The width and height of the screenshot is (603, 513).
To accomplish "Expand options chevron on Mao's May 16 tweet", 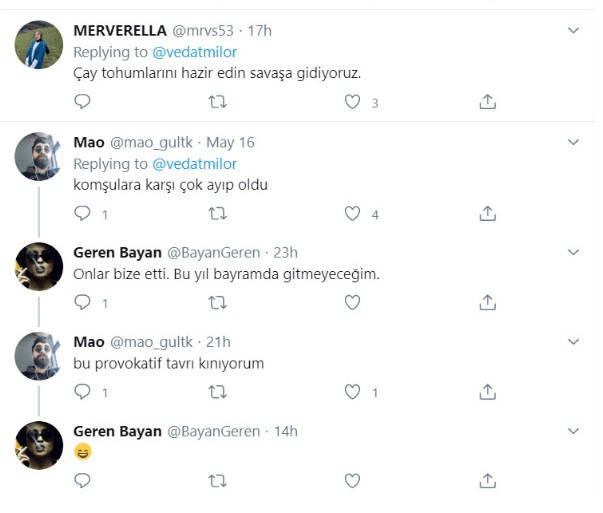I will click(573, 143).
